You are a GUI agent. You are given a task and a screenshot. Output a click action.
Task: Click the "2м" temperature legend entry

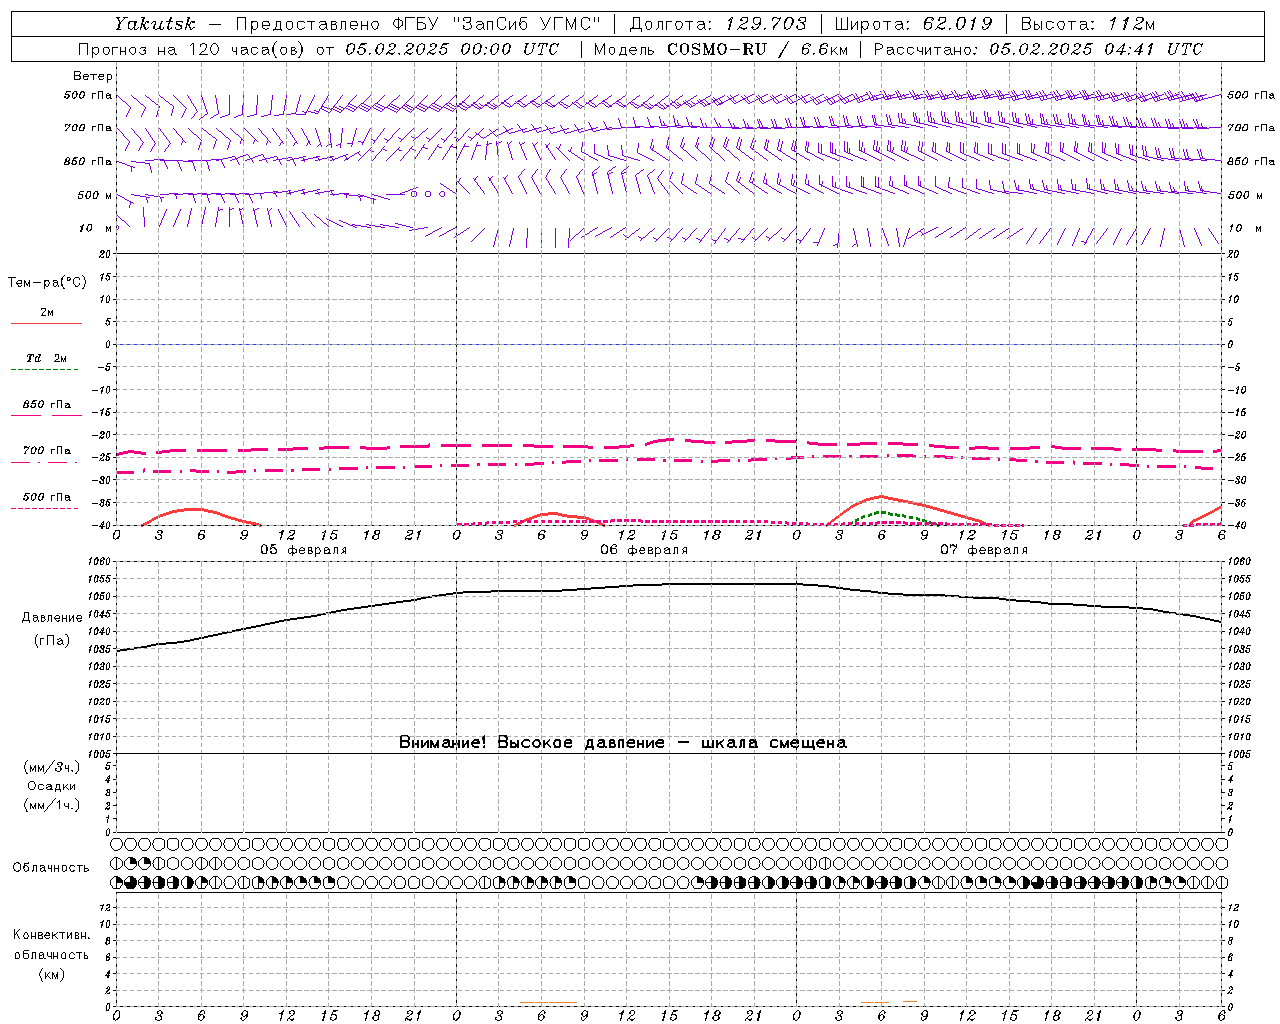pyautogui.click(x=47, y=313)
